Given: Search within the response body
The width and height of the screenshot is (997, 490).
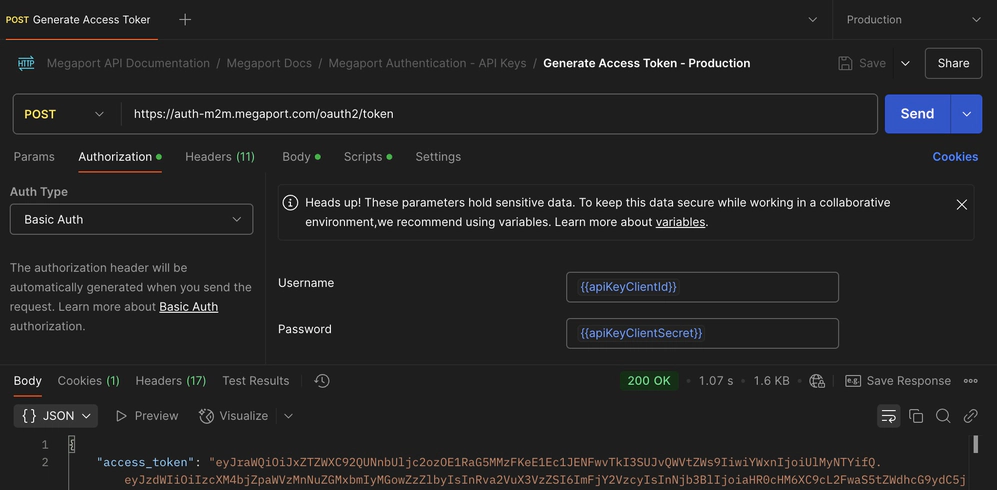Looking at the screenshot, I should 943,416.
